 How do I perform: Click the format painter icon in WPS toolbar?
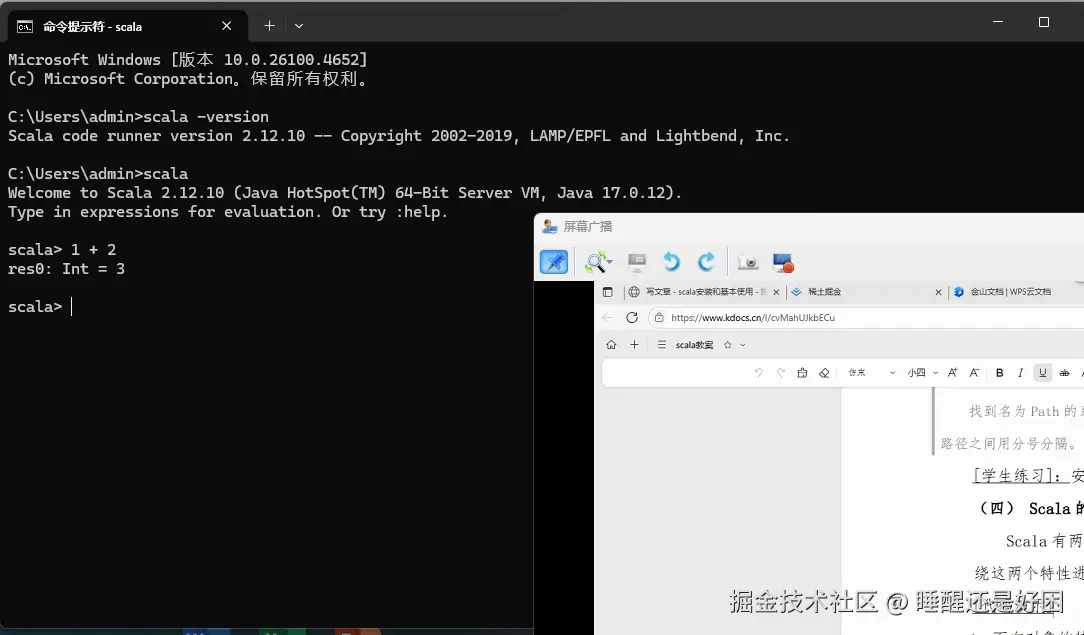[802, 372]
